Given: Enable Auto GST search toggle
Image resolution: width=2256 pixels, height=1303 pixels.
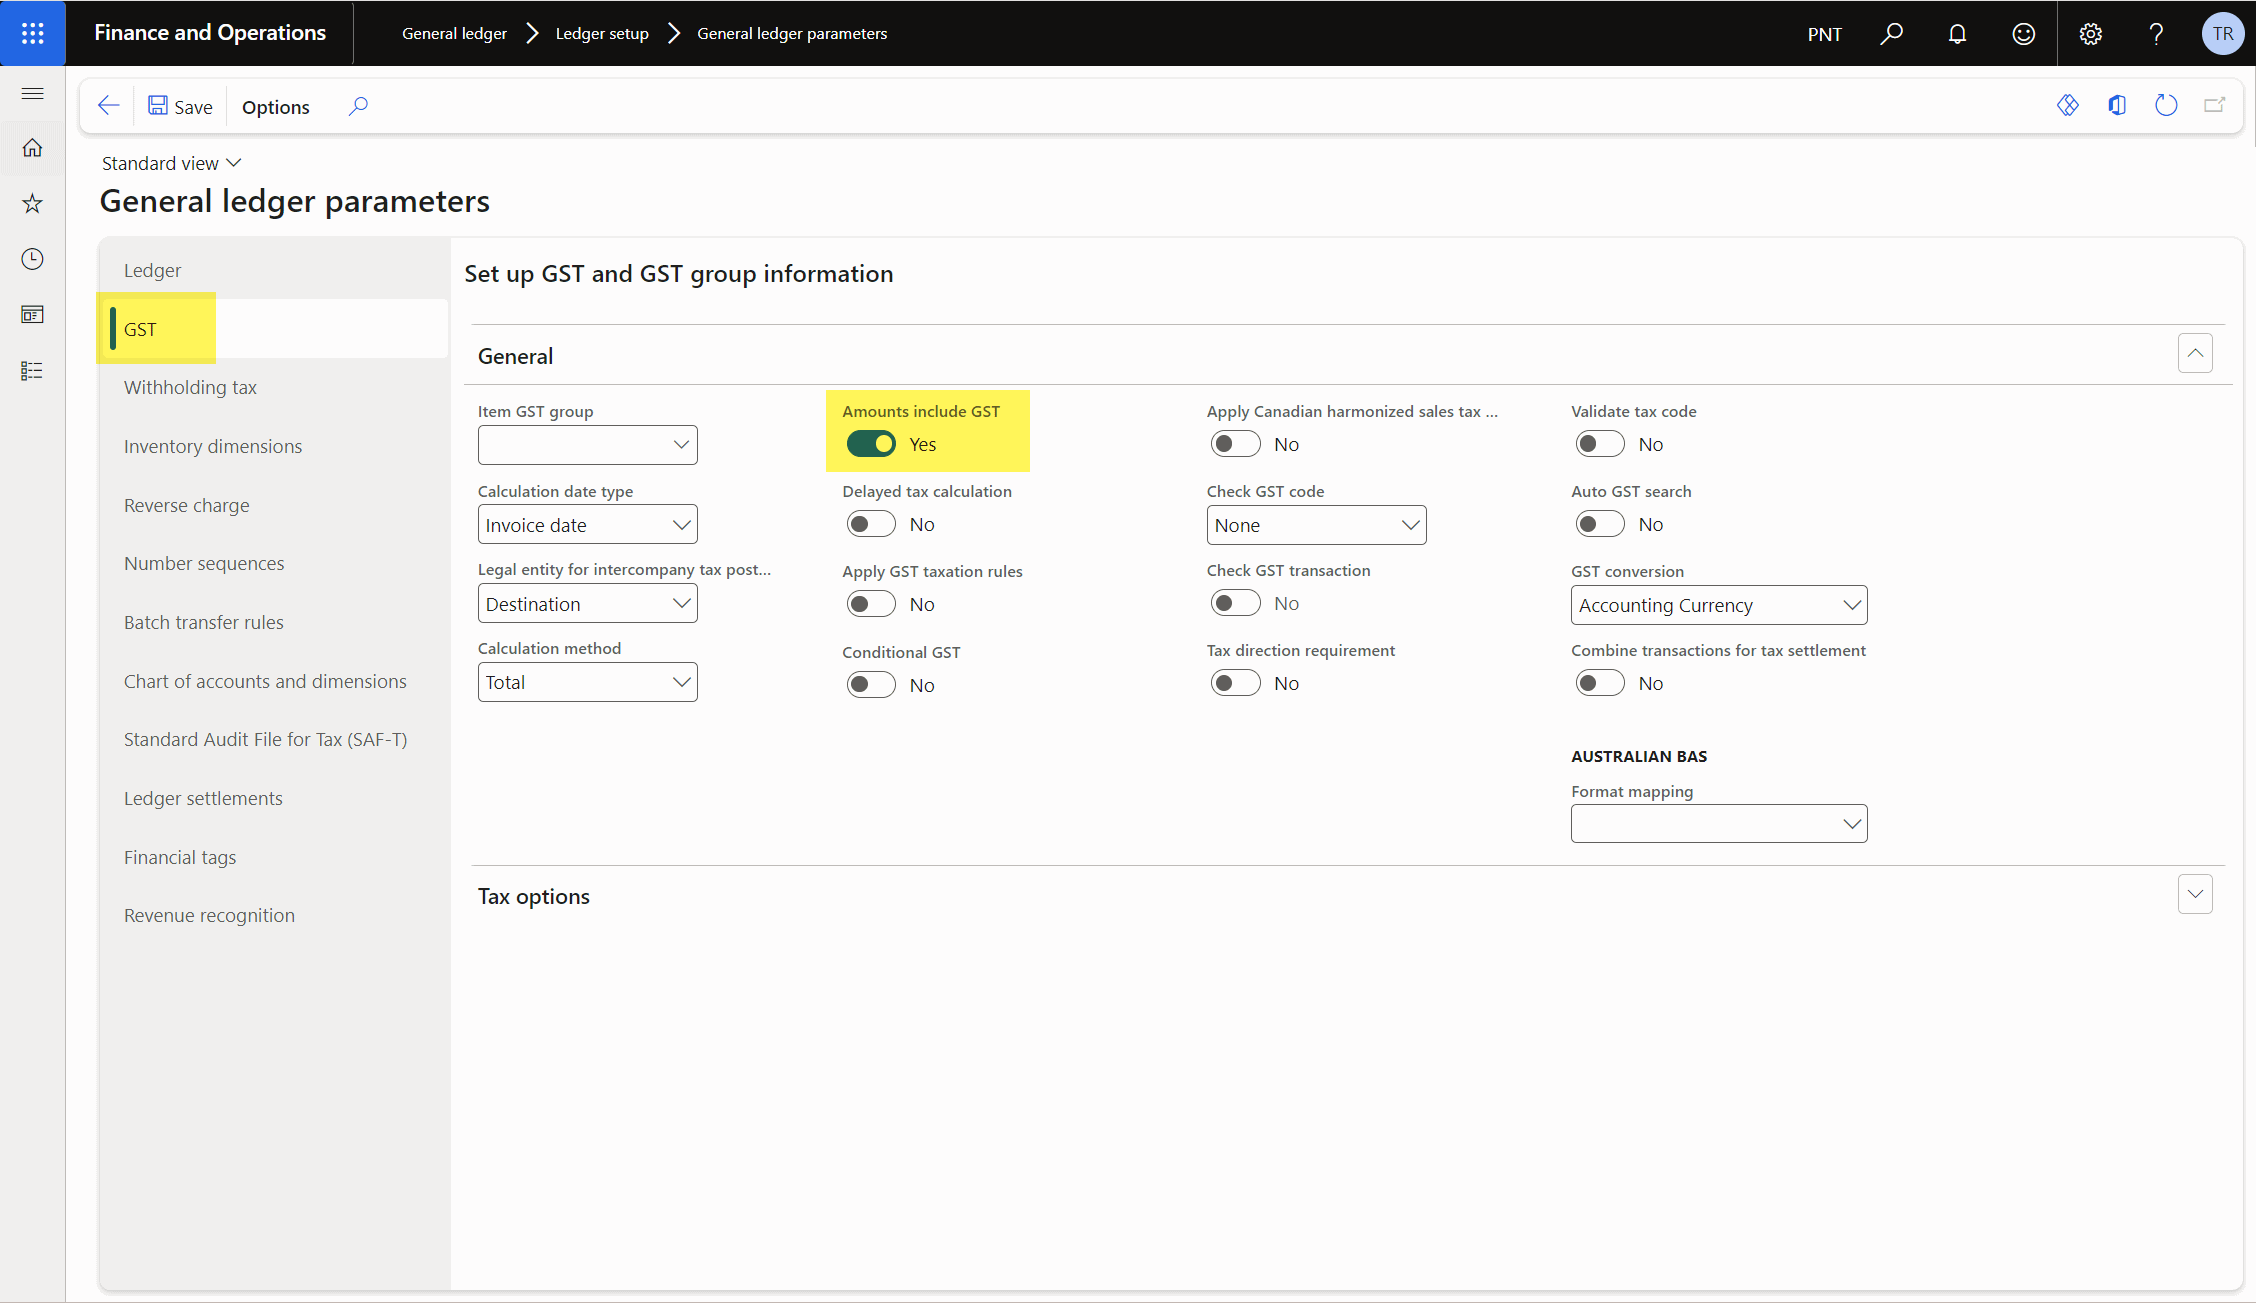Looking at the screenshot, I should click(x=1600, y=524).
